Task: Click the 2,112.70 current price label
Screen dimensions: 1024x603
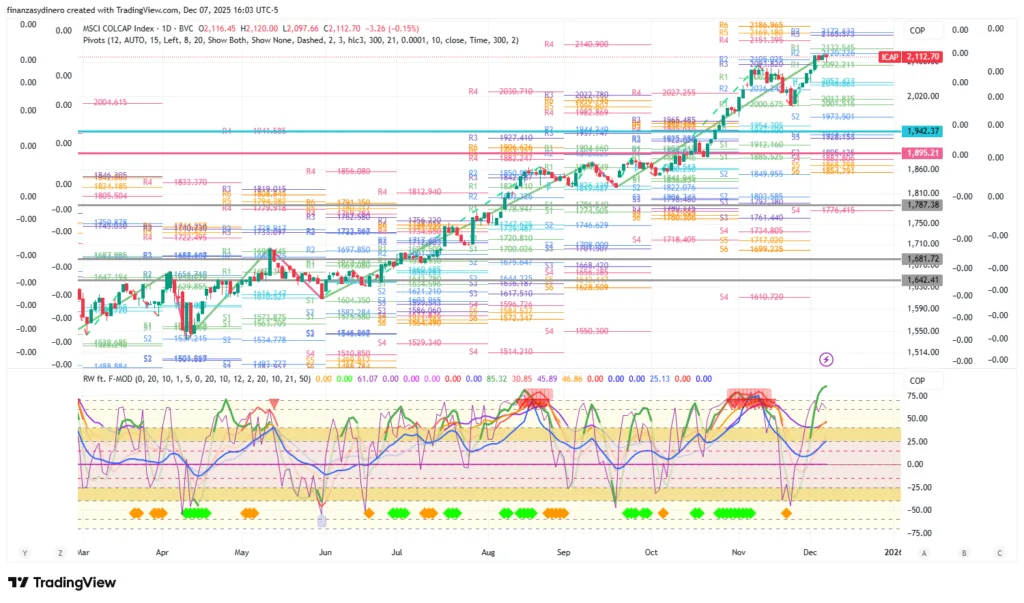Action: point(924,57)
